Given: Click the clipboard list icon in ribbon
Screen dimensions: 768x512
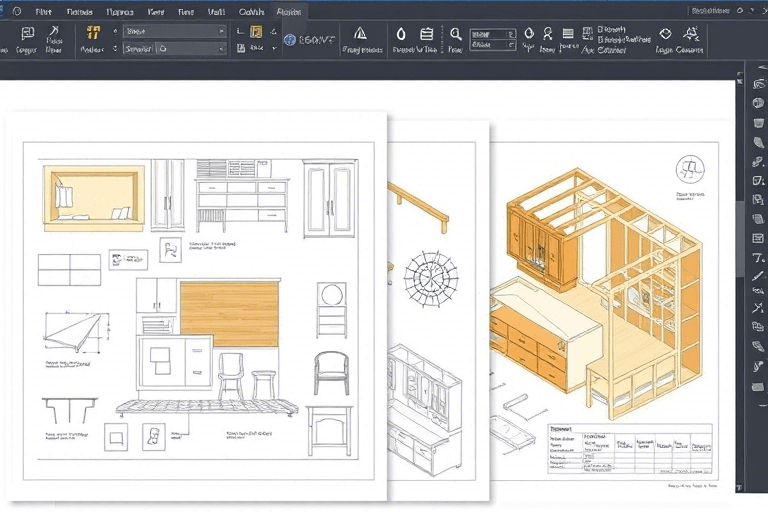Looking at the screenshot, I should (x=427, y=34).
